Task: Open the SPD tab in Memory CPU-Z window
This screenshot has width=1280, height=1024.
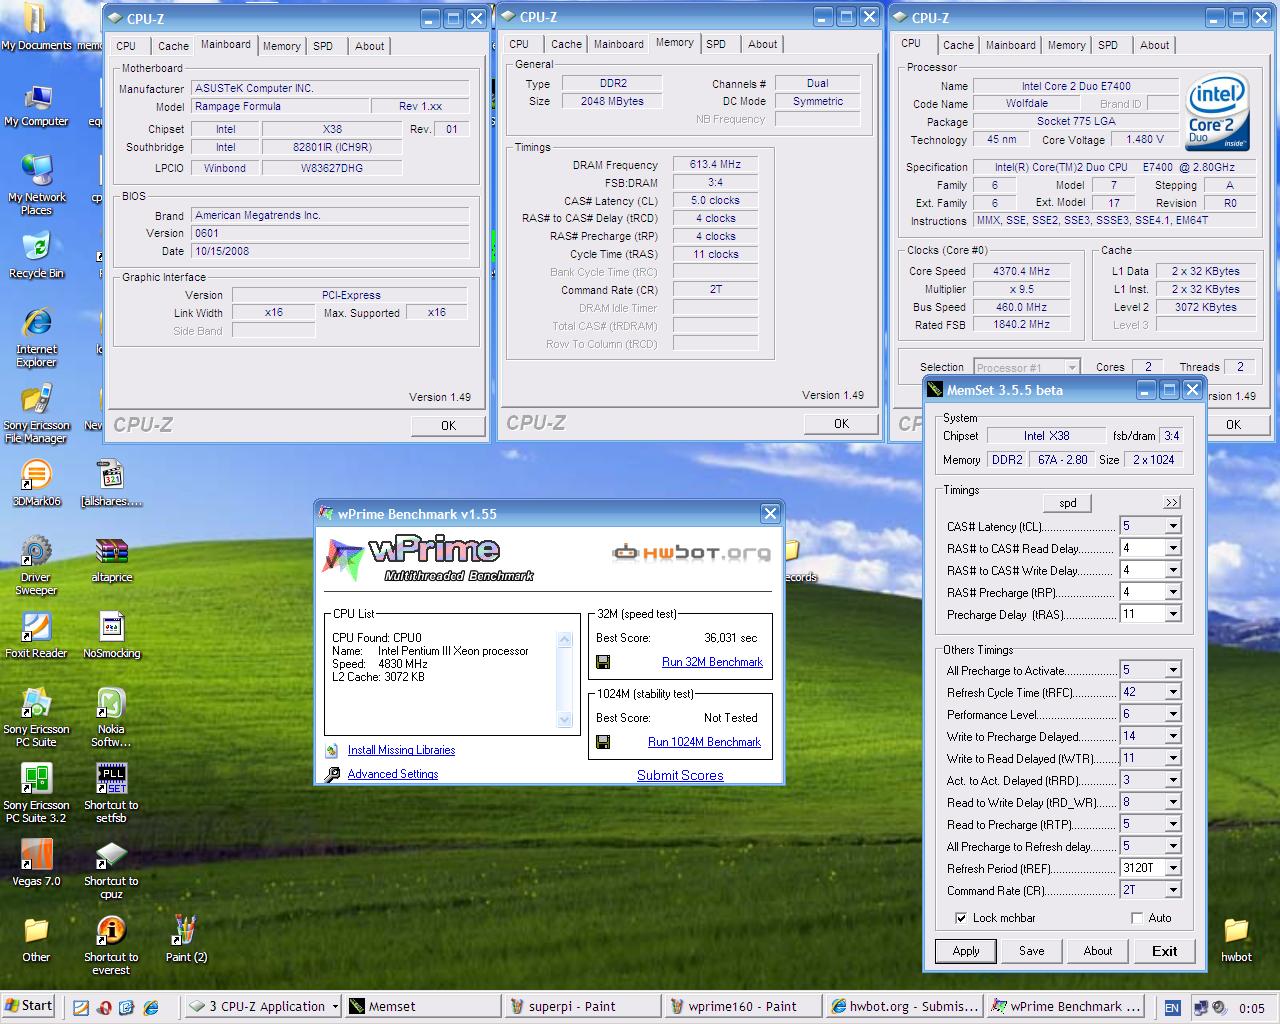Action: click(x=716, y=44)
